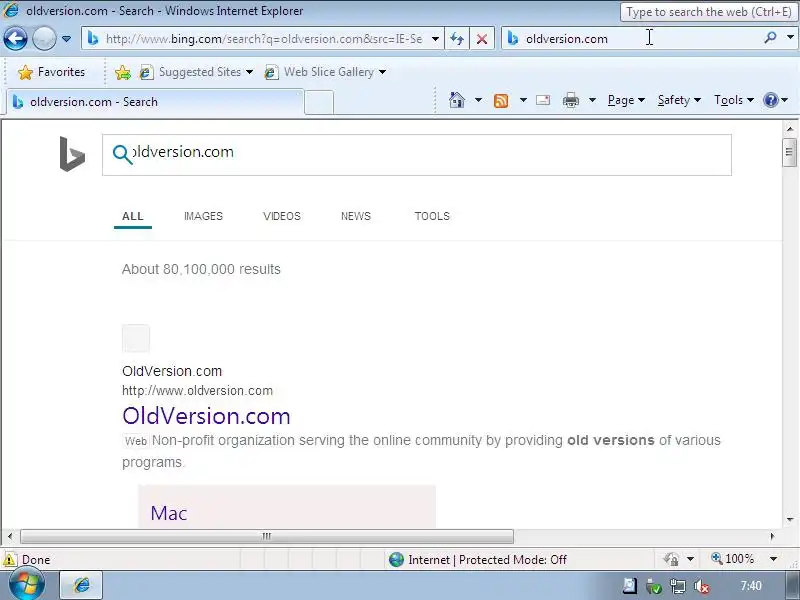Click the horizontal scrollbar thumb
Viewport: 800px width, 600px height.
coord(267,536)
